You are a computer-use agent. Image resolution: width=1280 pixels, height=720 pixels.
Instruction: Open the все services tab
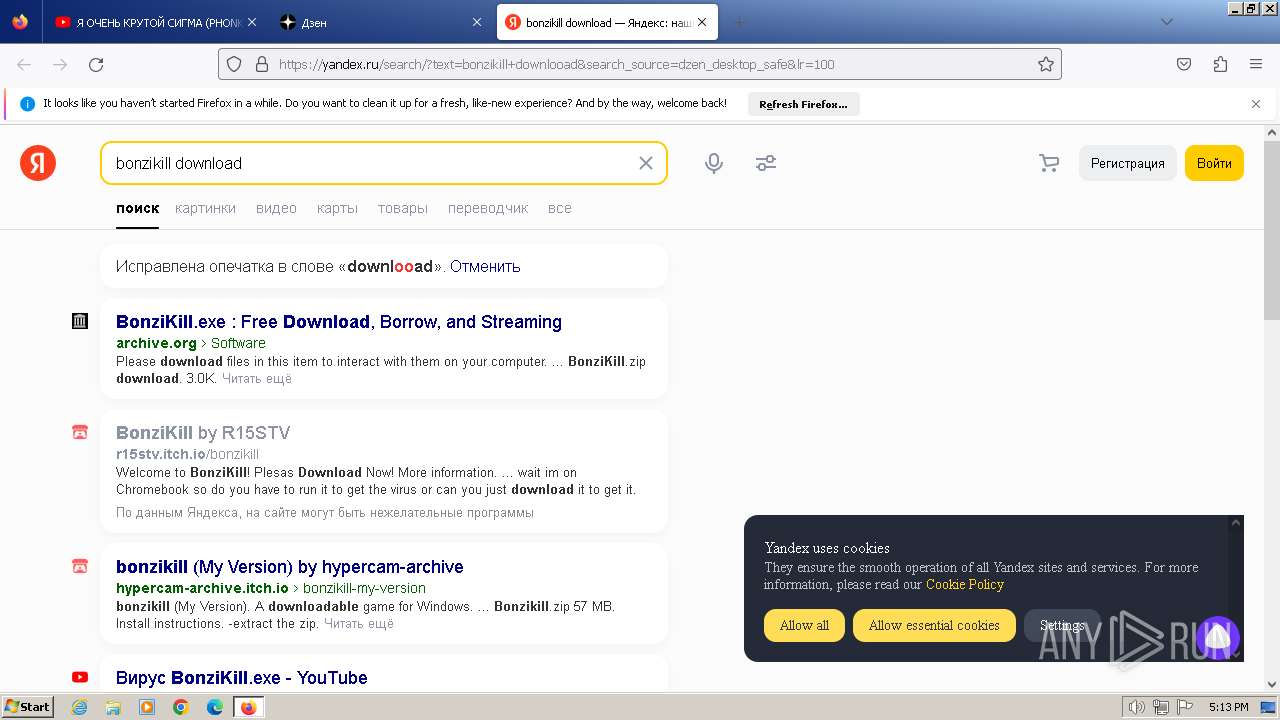tap(560, 208)
